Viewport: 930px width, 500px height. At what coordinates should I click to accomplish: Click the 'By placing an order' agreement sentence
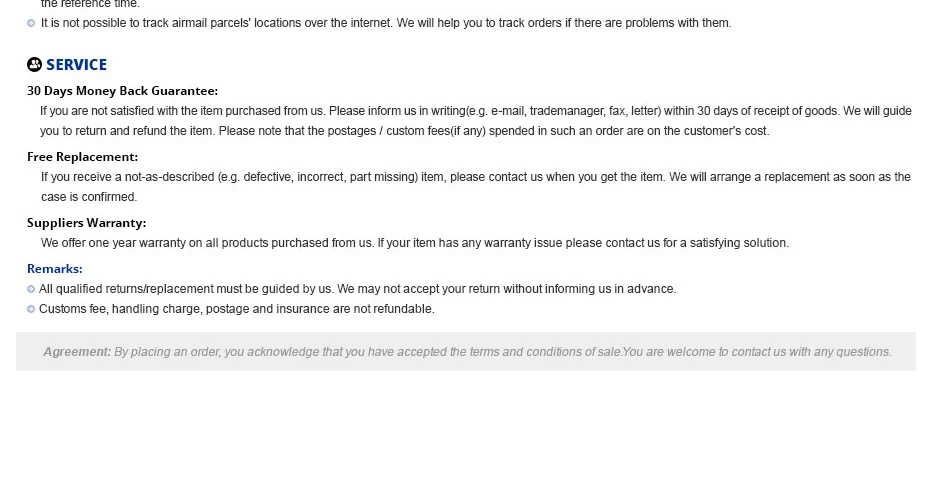[x=368, y=352]
